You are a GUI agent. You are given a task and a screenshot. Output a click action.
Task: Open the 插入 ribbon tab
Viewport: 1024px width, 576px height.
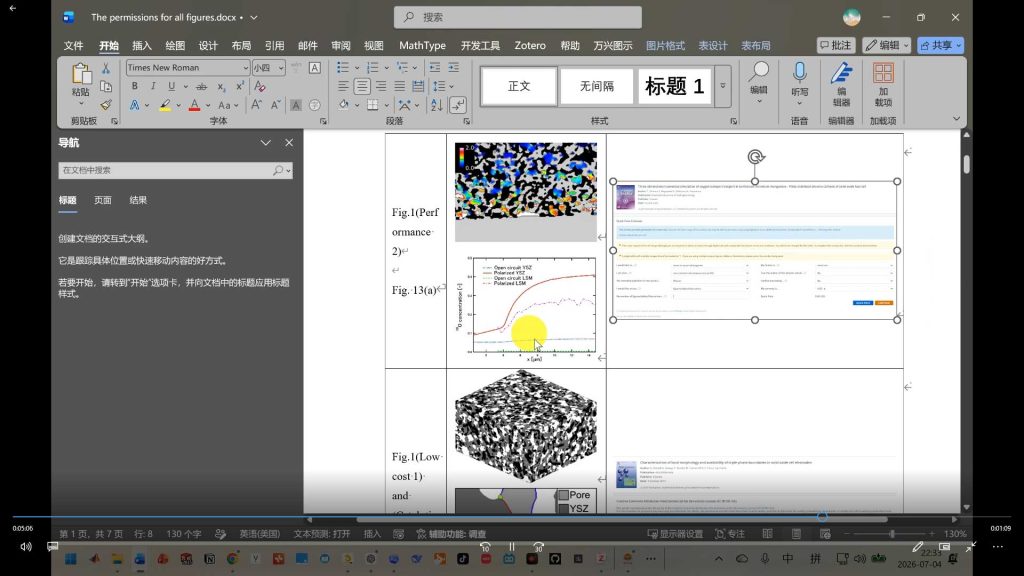pyautogui.click(x=142, y=46)
